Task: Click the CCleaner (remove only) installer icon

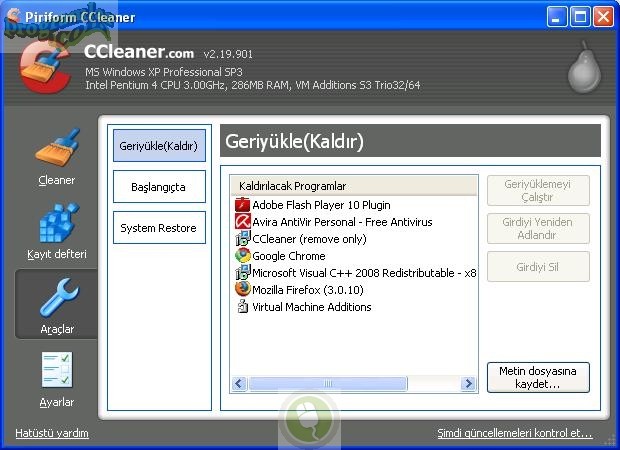Action: pyautogui.click(x=242, y=238)
